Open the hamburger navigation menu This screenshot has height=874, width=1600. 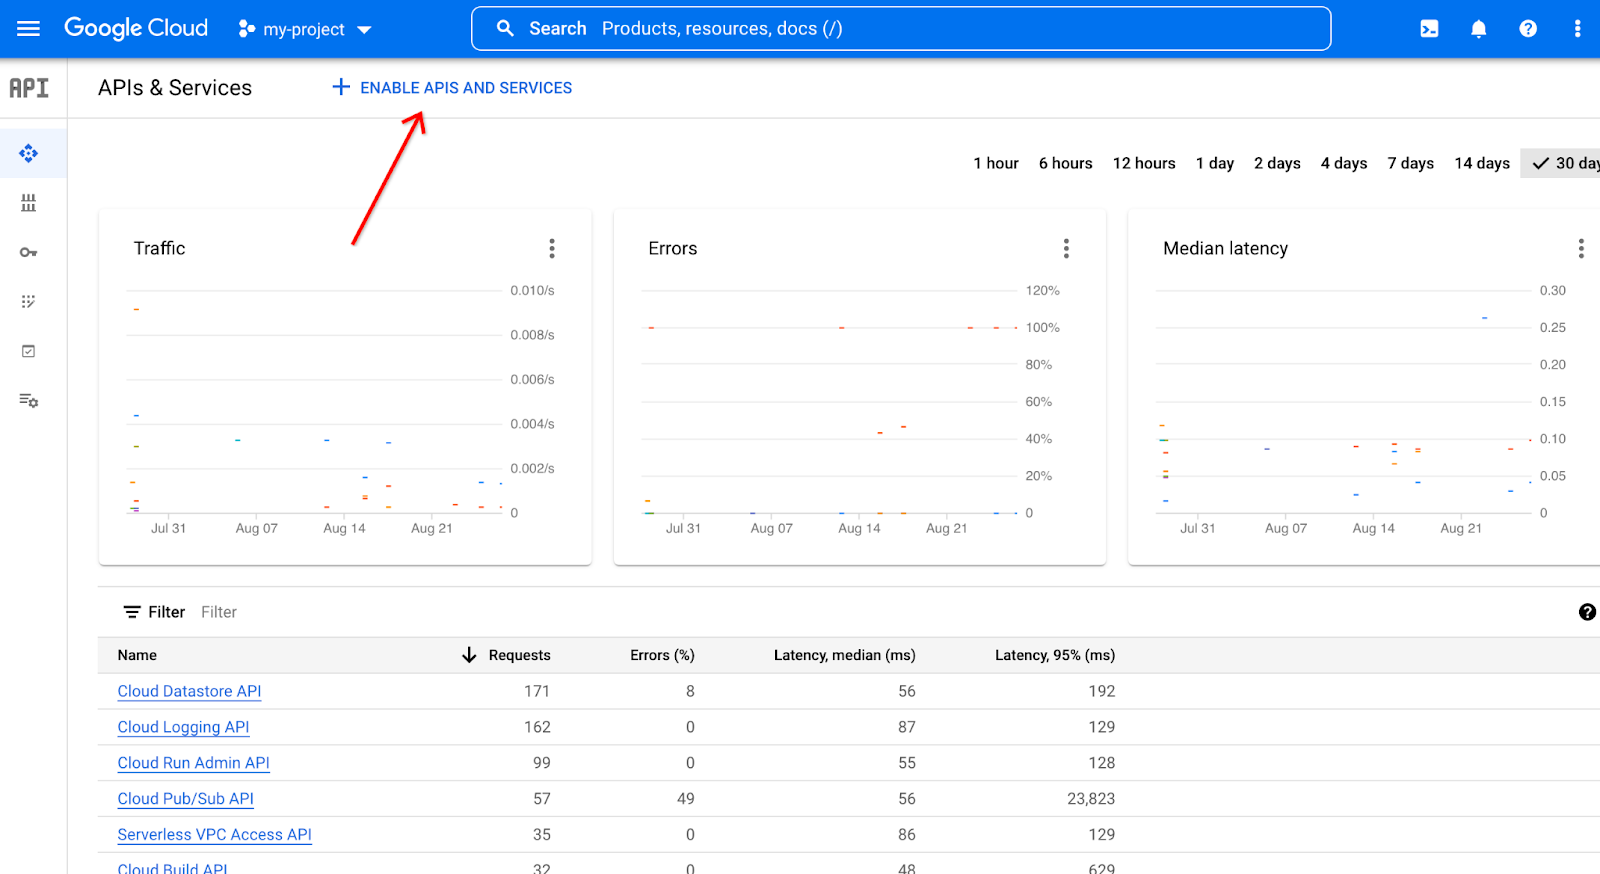coord(28,29)
